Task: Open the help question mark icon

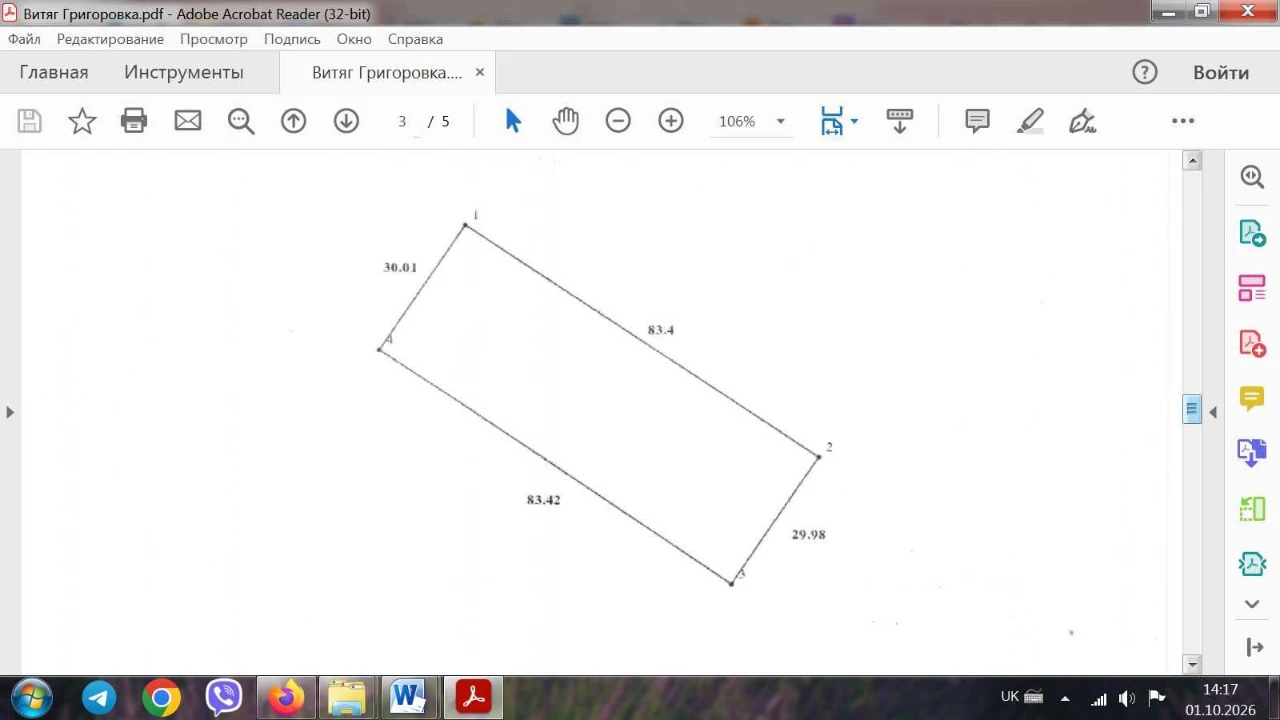Action: pos(1144,72)
